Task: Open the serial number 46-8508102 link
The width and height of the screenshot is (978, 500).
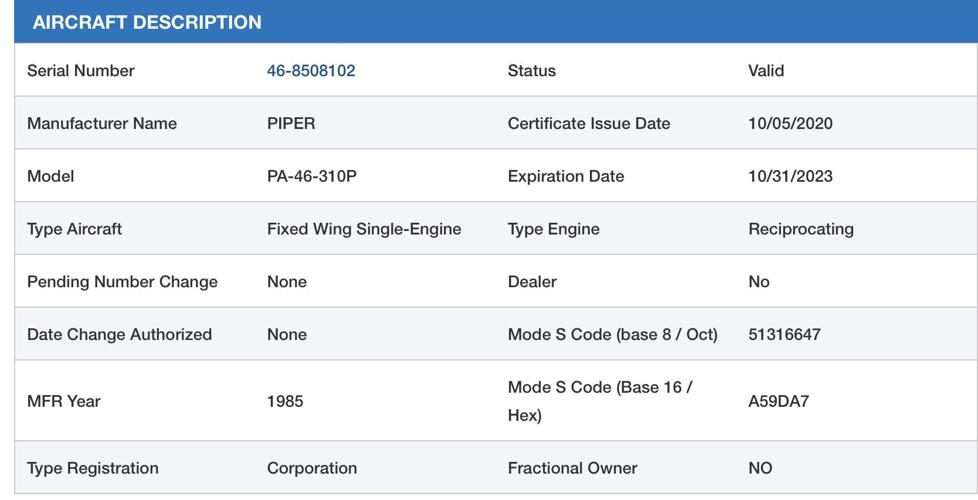Action: pyautogui.click(x=311, y=71)
